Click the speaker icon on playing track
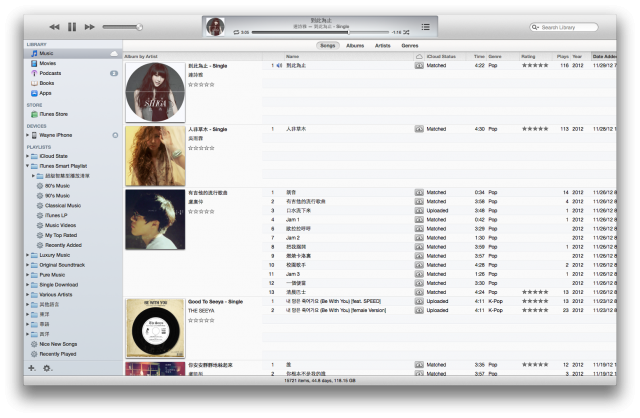 click(280, 65)
